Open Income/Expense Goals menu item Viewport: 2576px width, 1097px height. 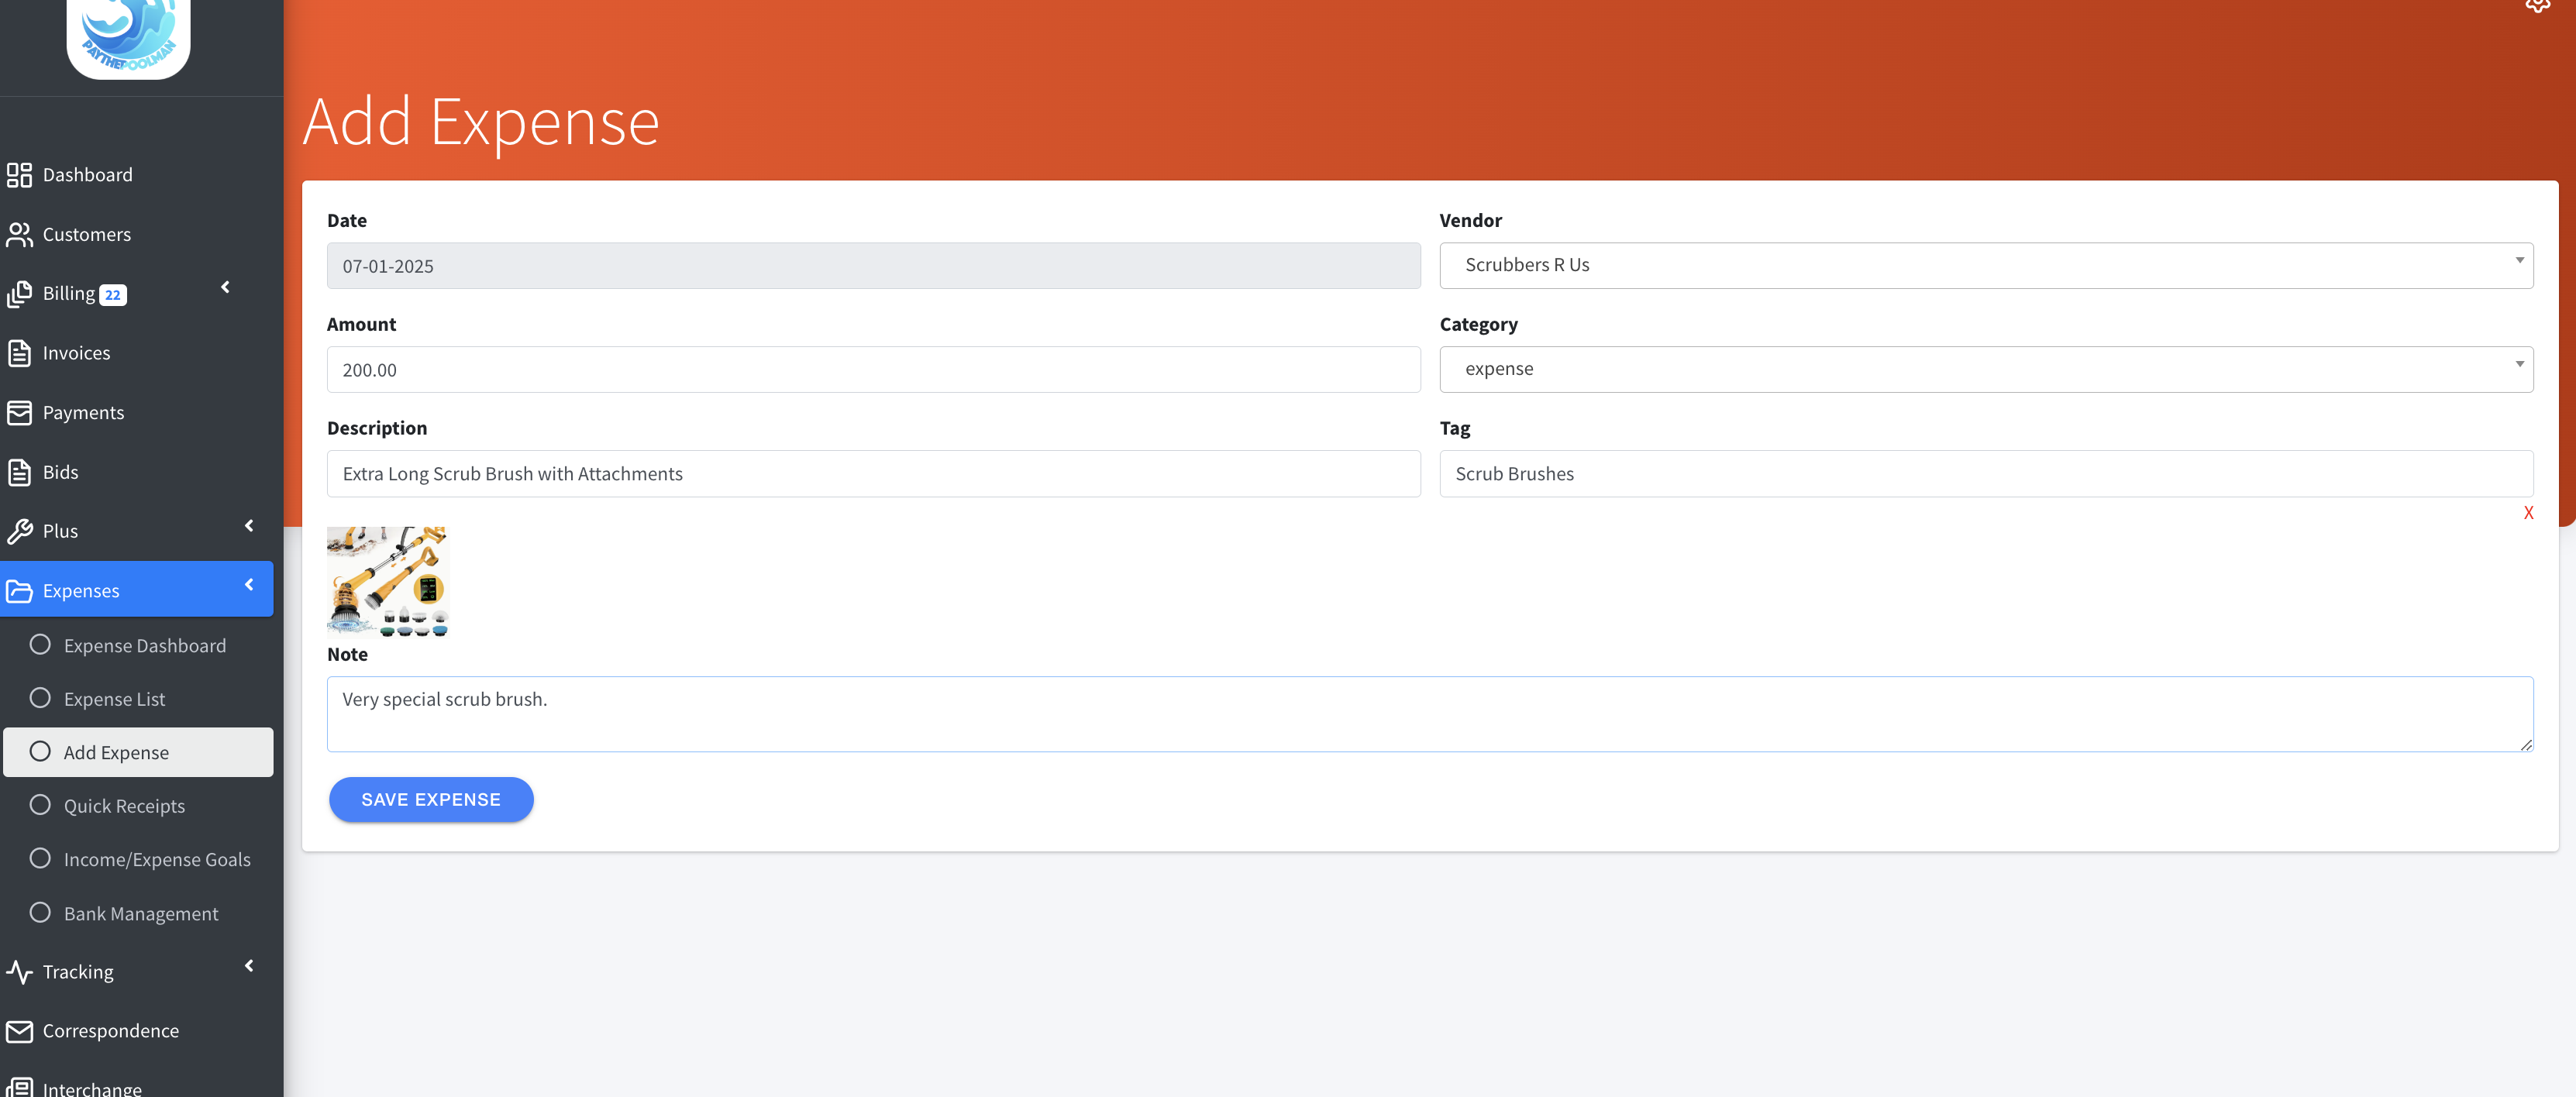[157, 859]
